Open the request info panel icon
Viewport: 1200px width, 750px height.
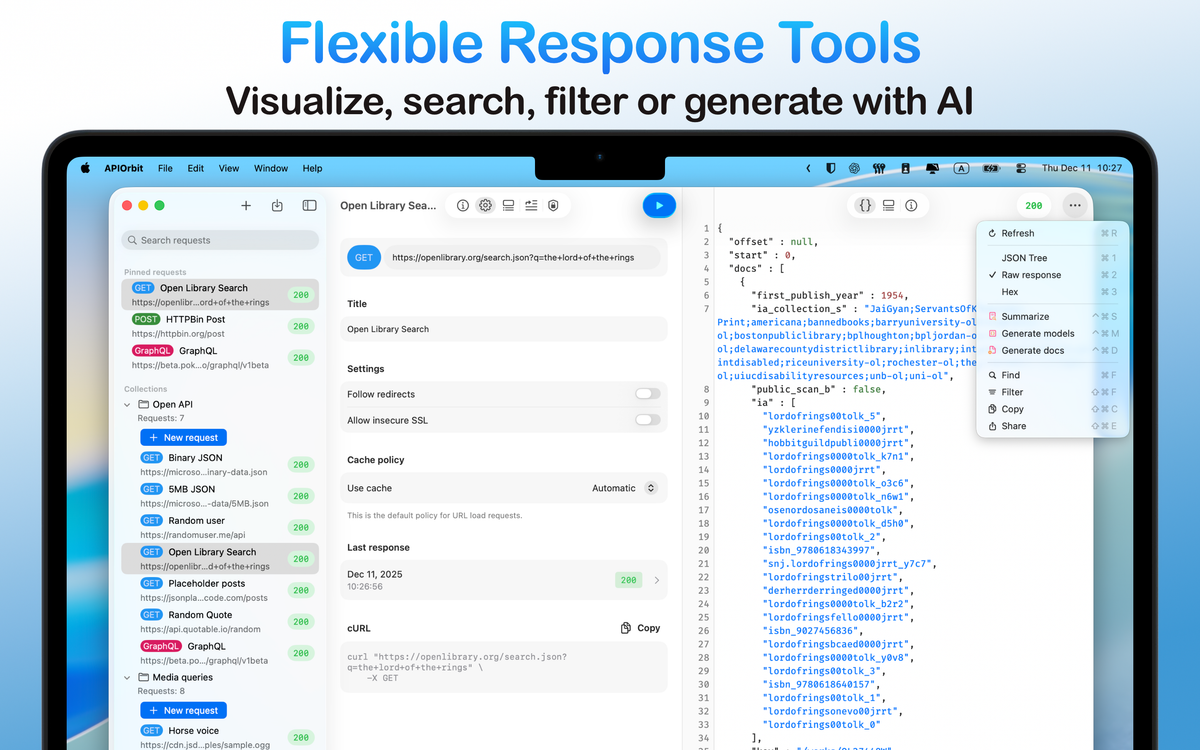(462, 205)
